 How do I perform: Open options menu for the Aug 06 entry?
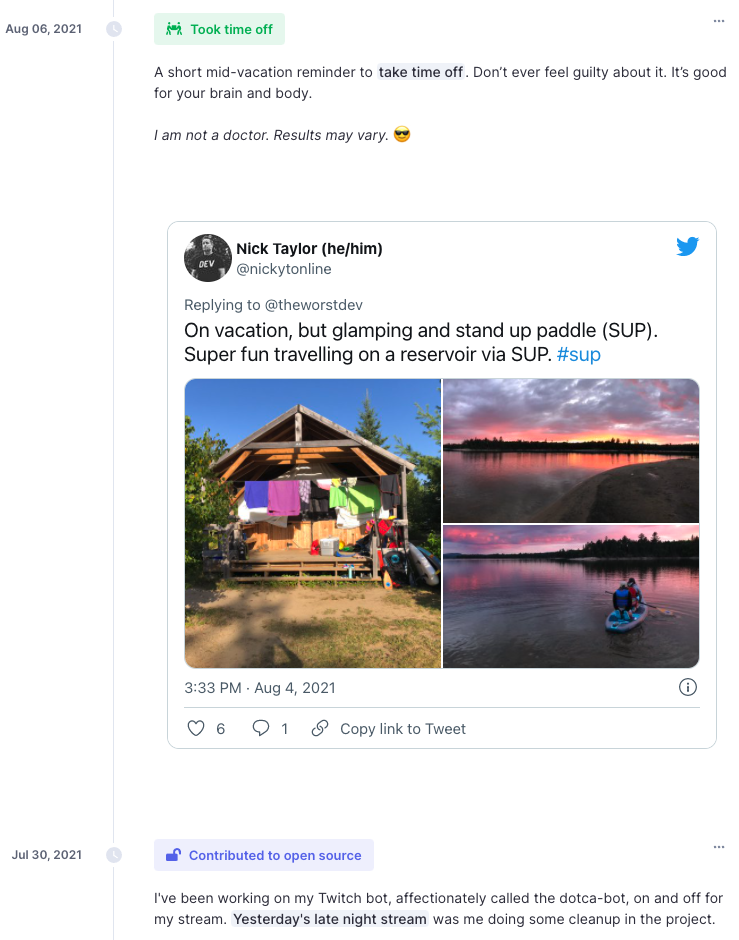point(718,21)
